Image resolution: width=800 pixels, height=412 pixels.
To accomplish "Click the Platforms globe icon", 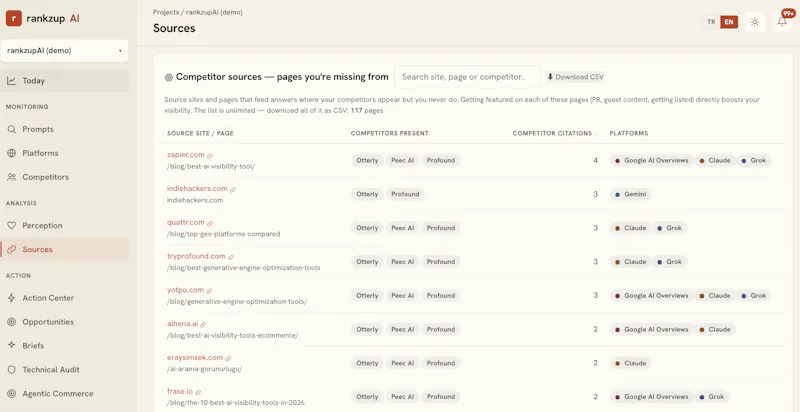I will click(x=12, y=153).
